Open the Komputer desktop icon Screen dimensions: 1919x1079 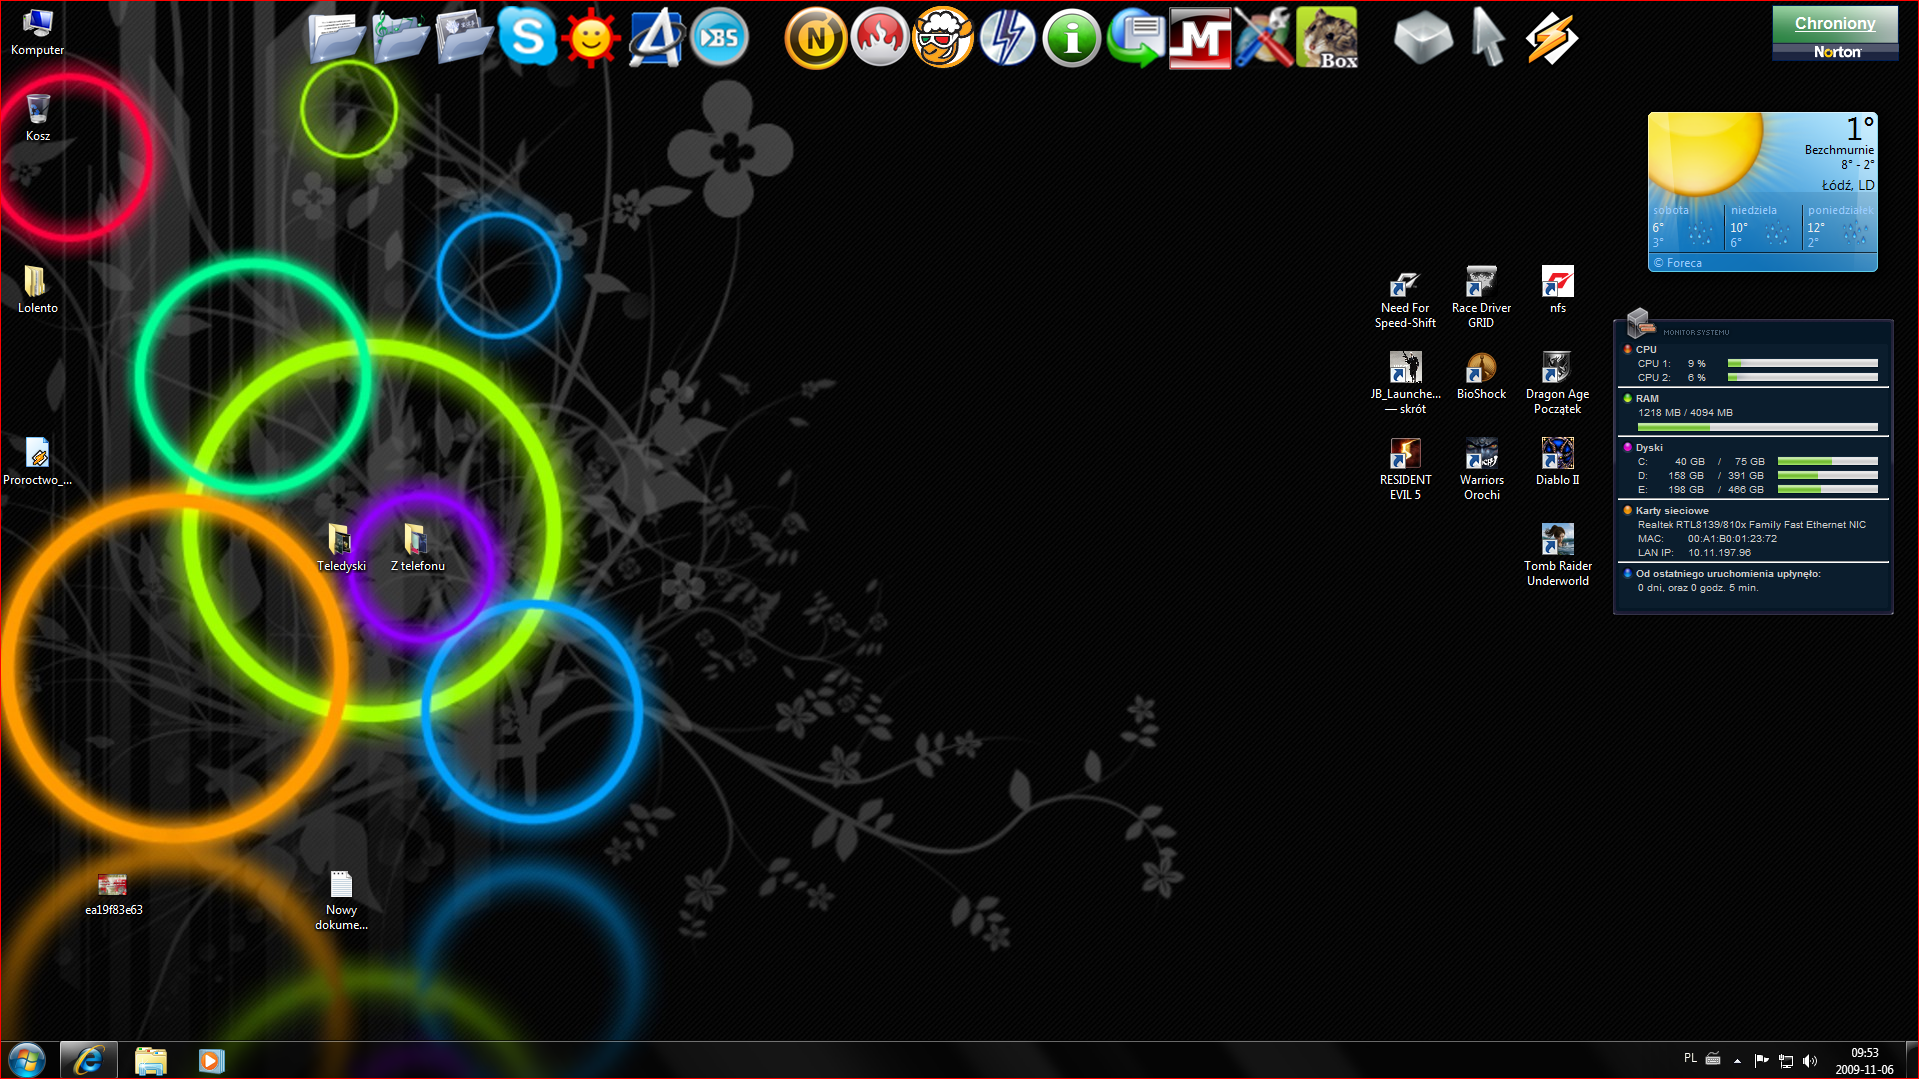pyautogui.click(x=37, y=31)
